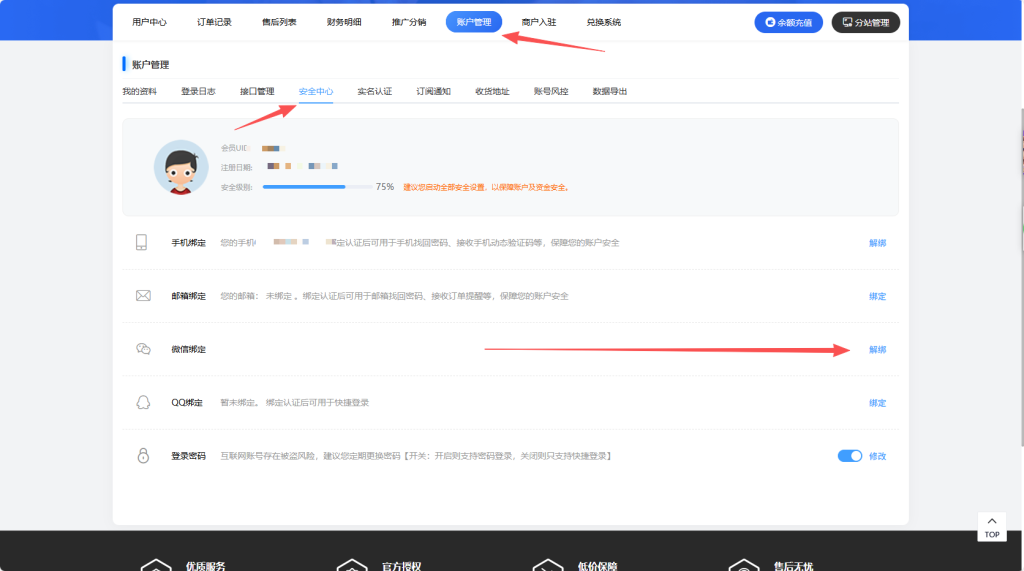Click the email envelope icon

[142, 296]
